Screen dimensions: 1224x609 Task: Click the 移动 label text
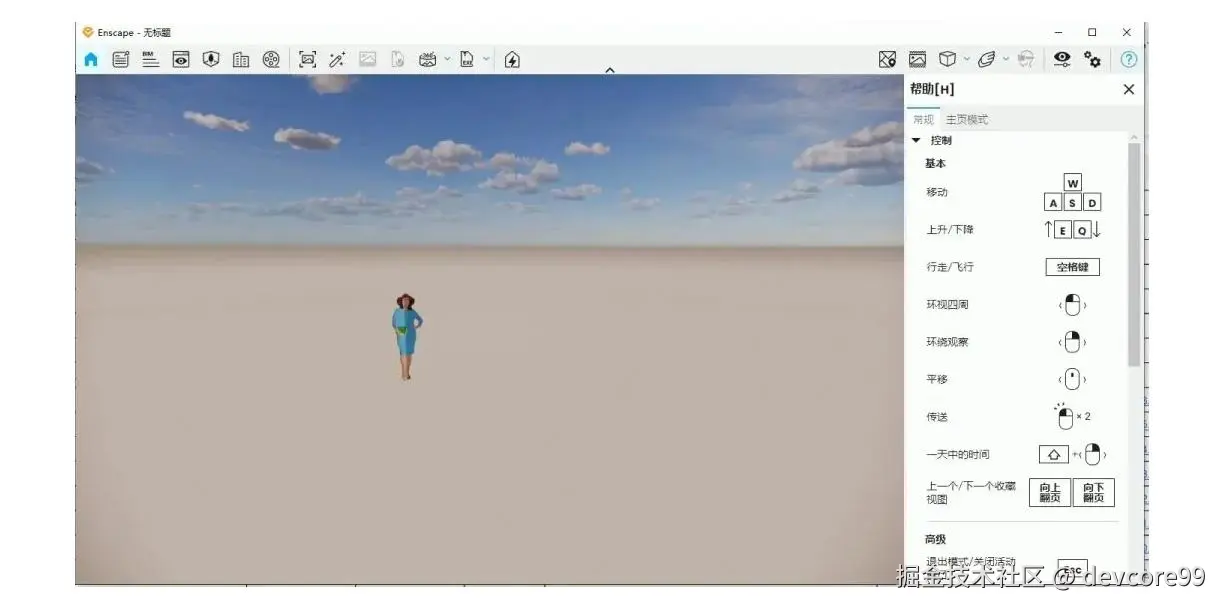936,192
